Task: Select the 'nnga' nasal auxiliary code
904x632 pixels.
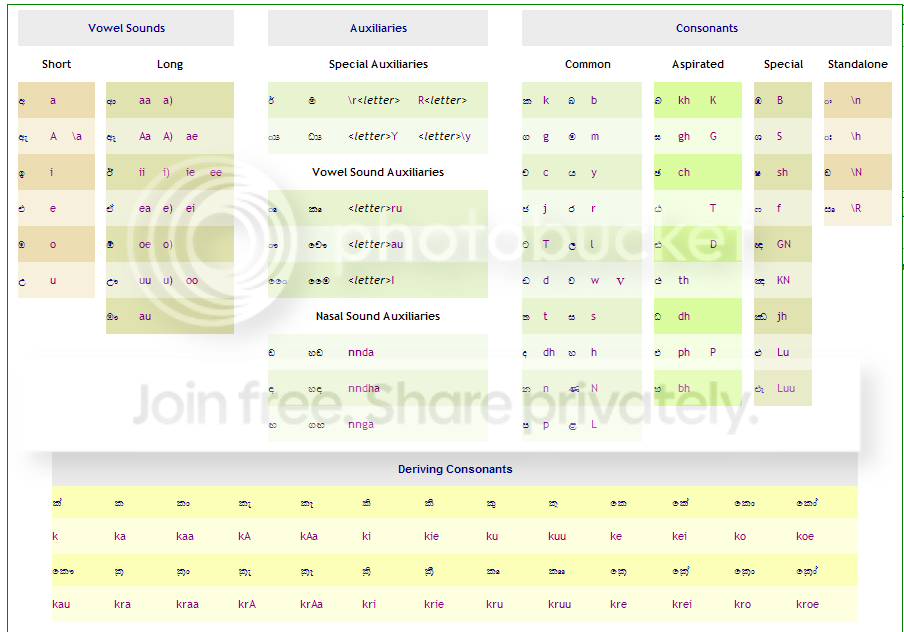Action: coord(361,424)
